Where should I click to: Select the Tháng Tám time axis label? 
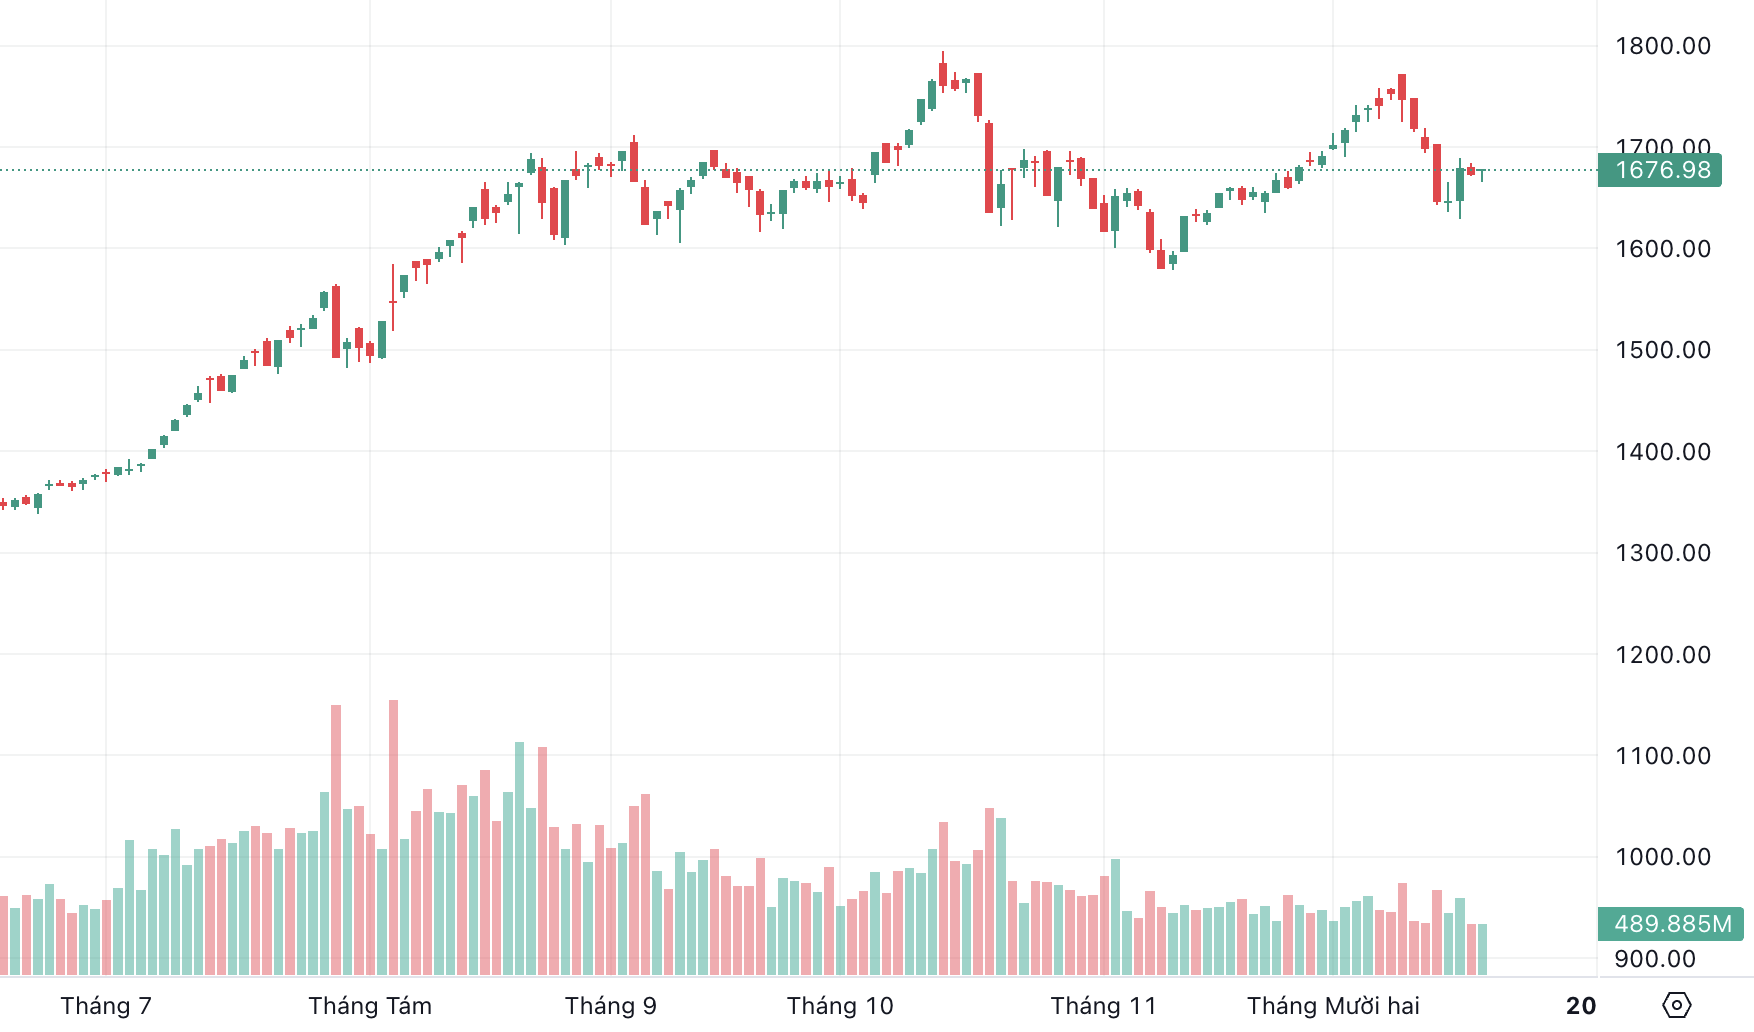click(370, 1006)
